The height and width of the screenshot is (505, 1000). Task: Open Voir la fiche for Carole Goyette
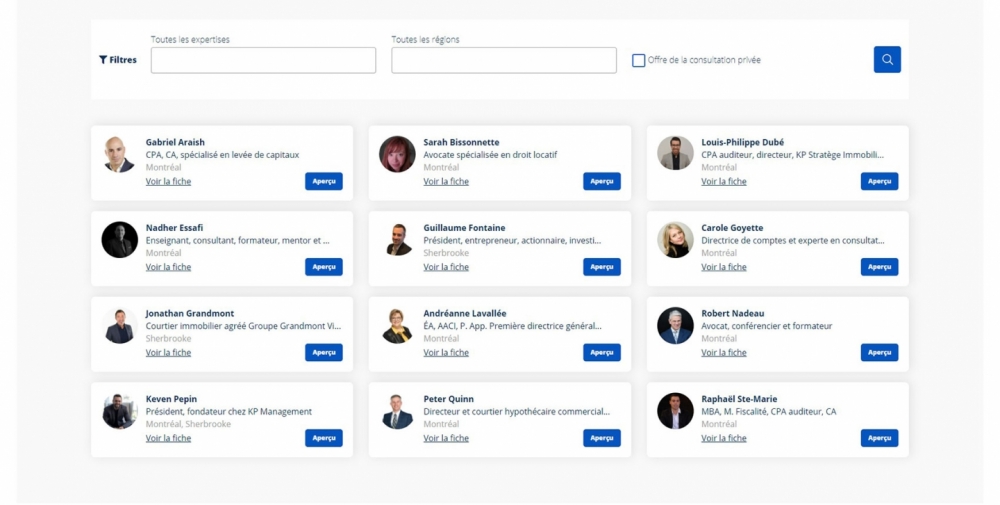coord(723,267)
